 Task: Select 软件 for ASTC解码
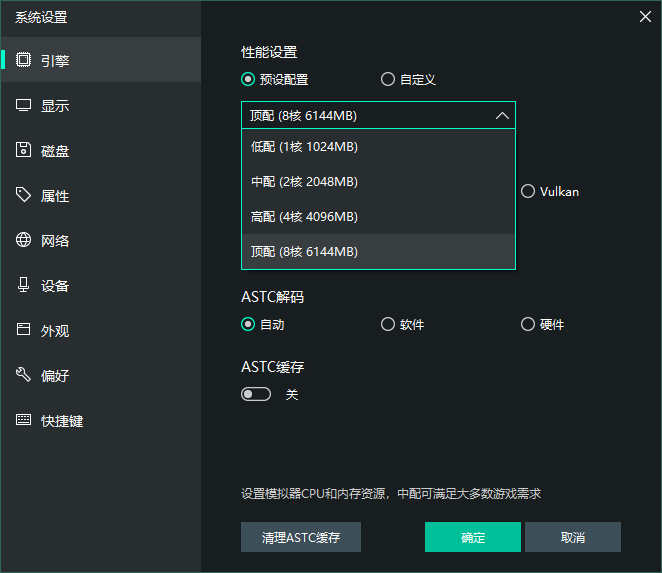point(388,324)
